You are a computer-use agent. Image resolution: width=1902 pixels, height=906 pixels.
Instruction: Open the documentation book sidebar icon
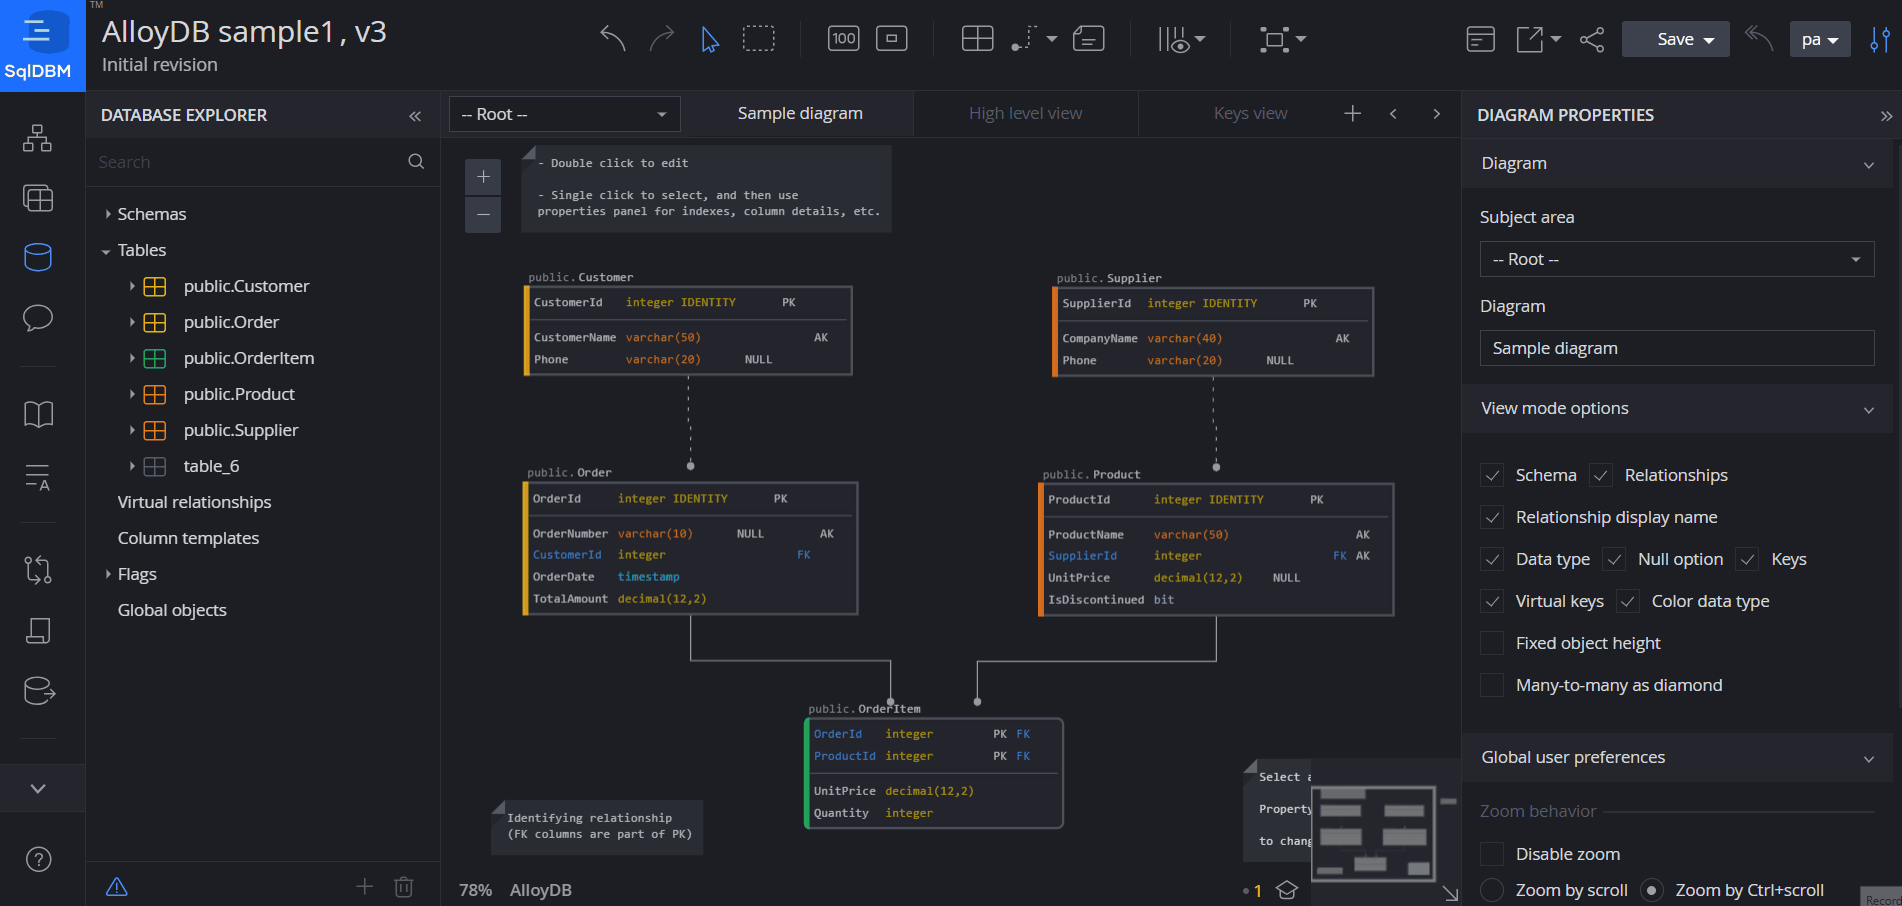tap(38, 414)
